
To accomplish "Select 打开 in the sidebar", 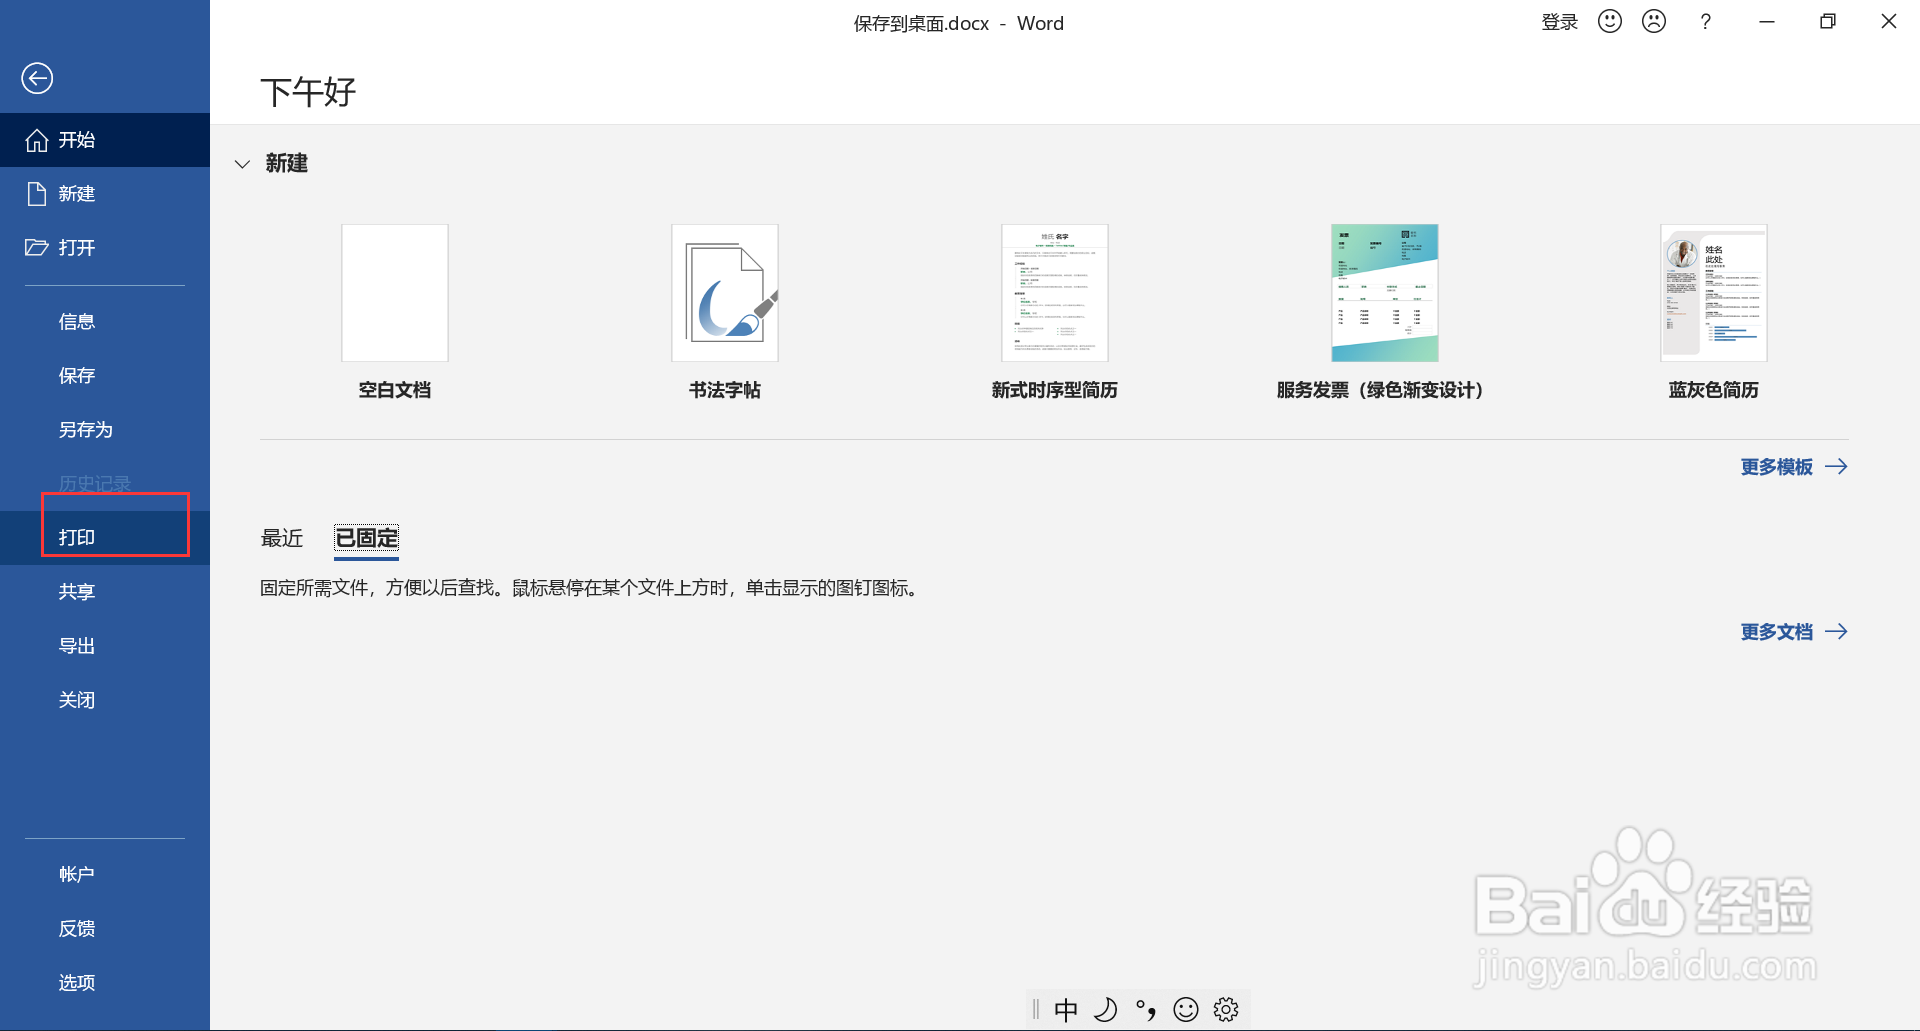I will [x=105, y=248].
